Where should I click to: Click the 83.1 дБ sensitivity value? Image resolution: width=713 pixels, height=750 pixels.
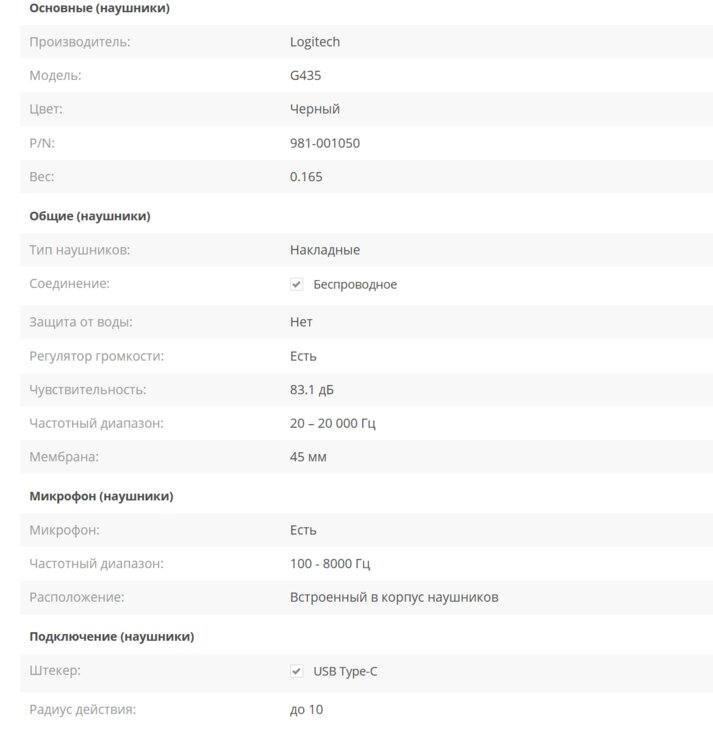(x=312, y=389)
